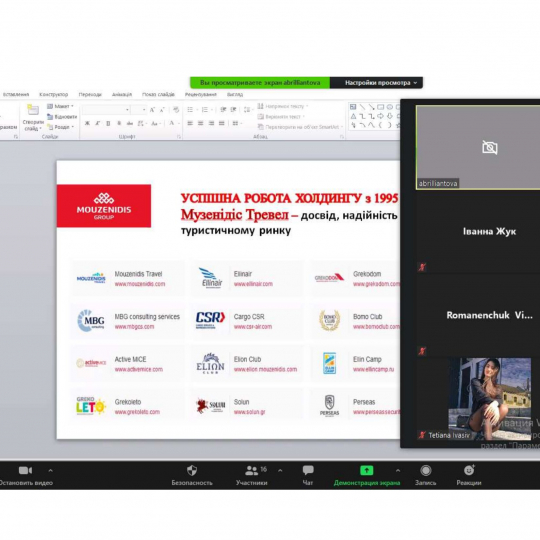
Task: Open the Макет layout dropdown
Action: click(61, 106)
